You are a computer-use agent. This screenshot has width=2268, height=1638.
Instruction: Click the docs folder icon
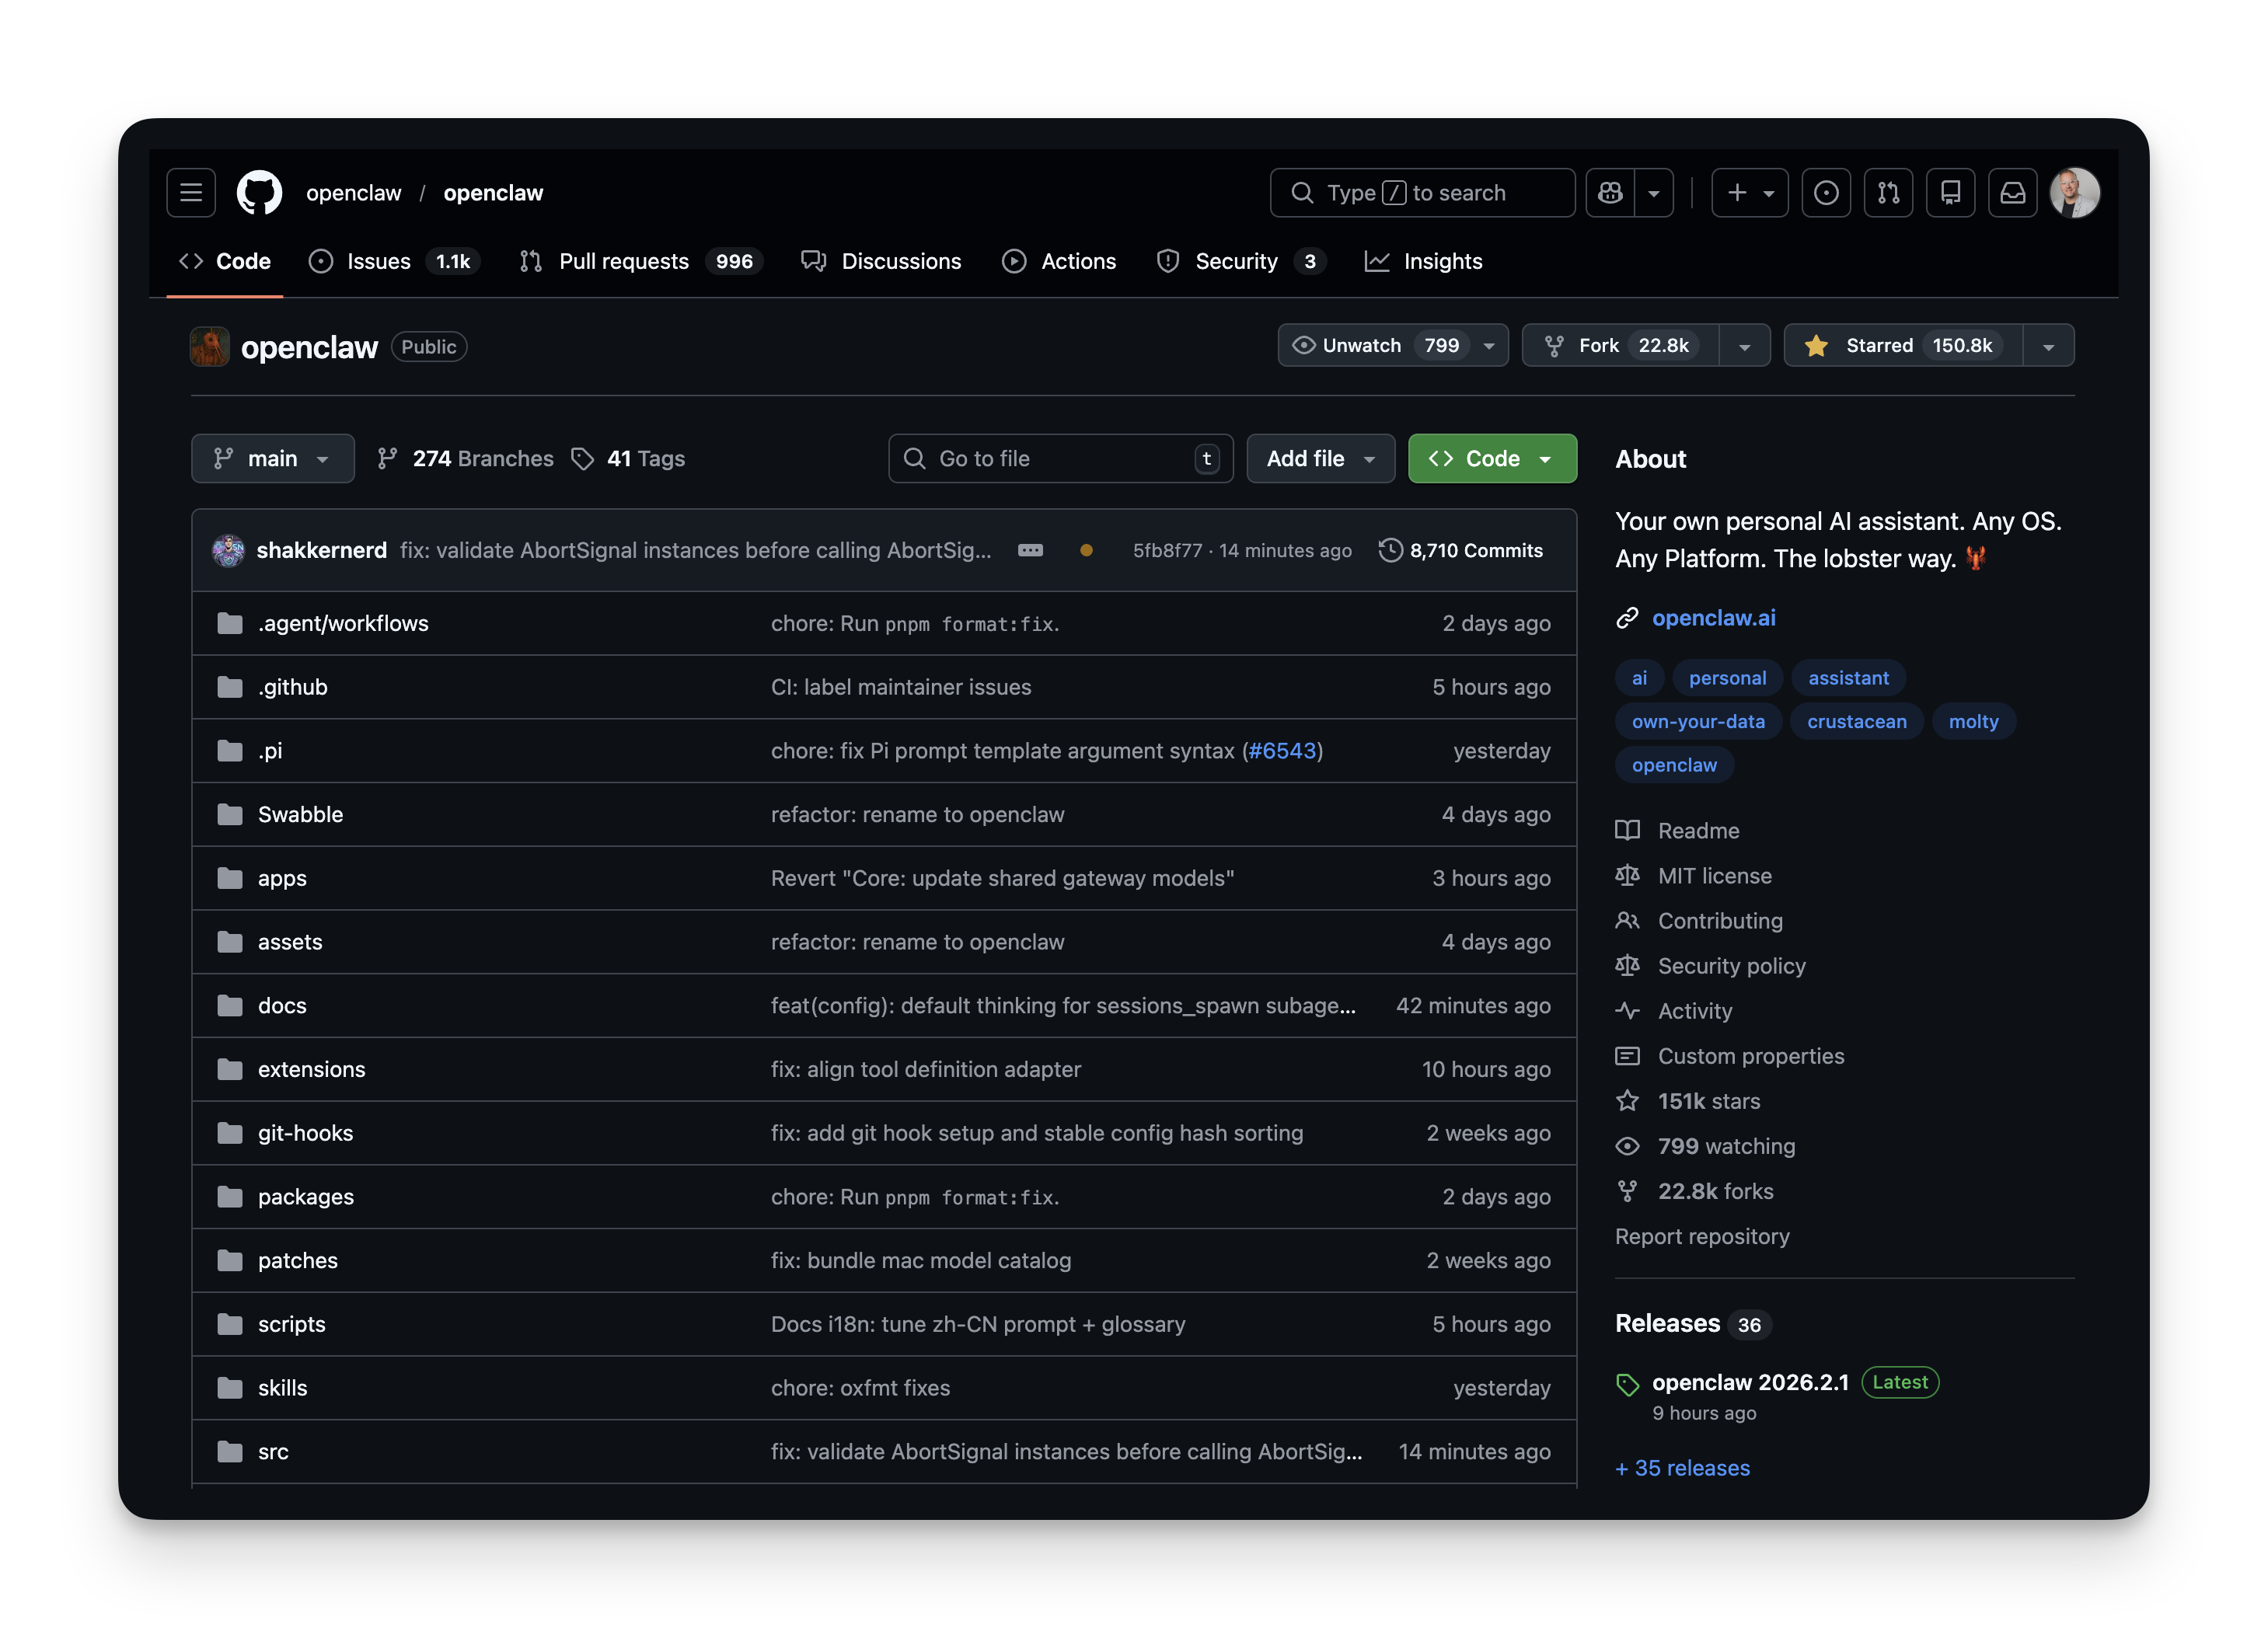(x=230, y=1005)
